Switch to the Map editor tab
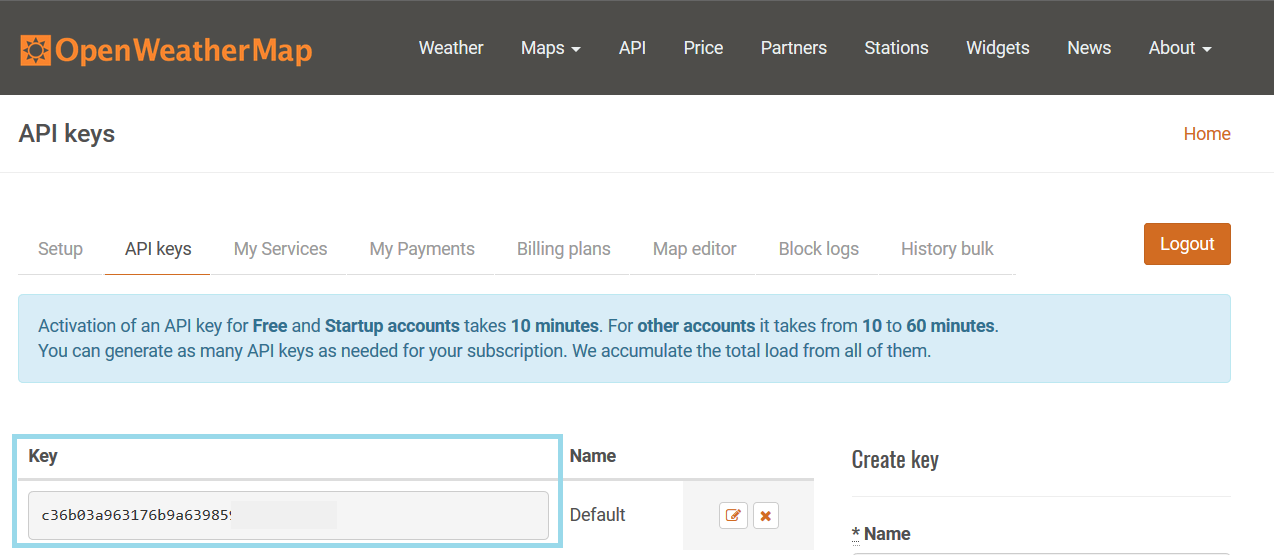Viewport: 1274px width, 555px height. (694, 249)
